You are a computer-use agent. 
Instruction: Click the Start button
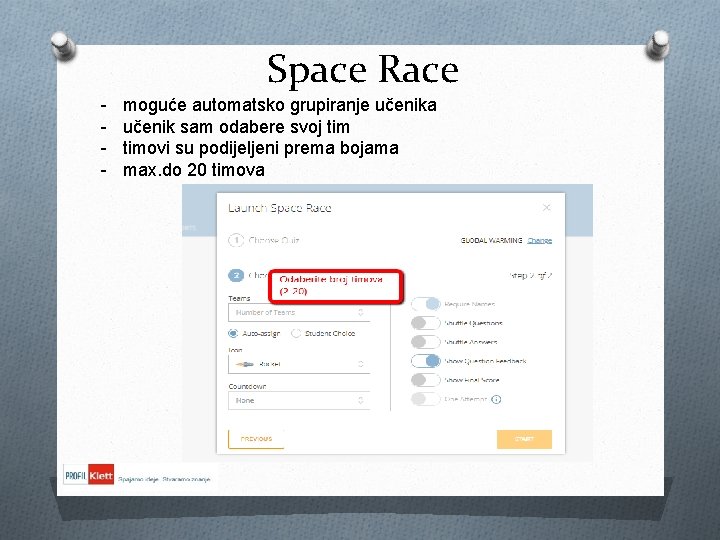(x=524, y=439)
